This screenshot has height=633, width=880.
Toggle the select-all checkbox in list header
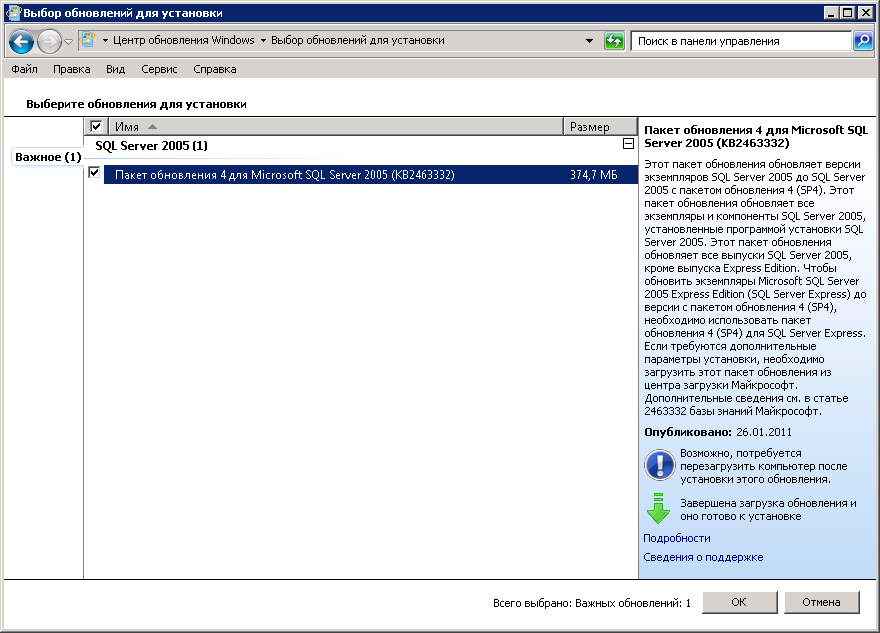coord(96,126)
